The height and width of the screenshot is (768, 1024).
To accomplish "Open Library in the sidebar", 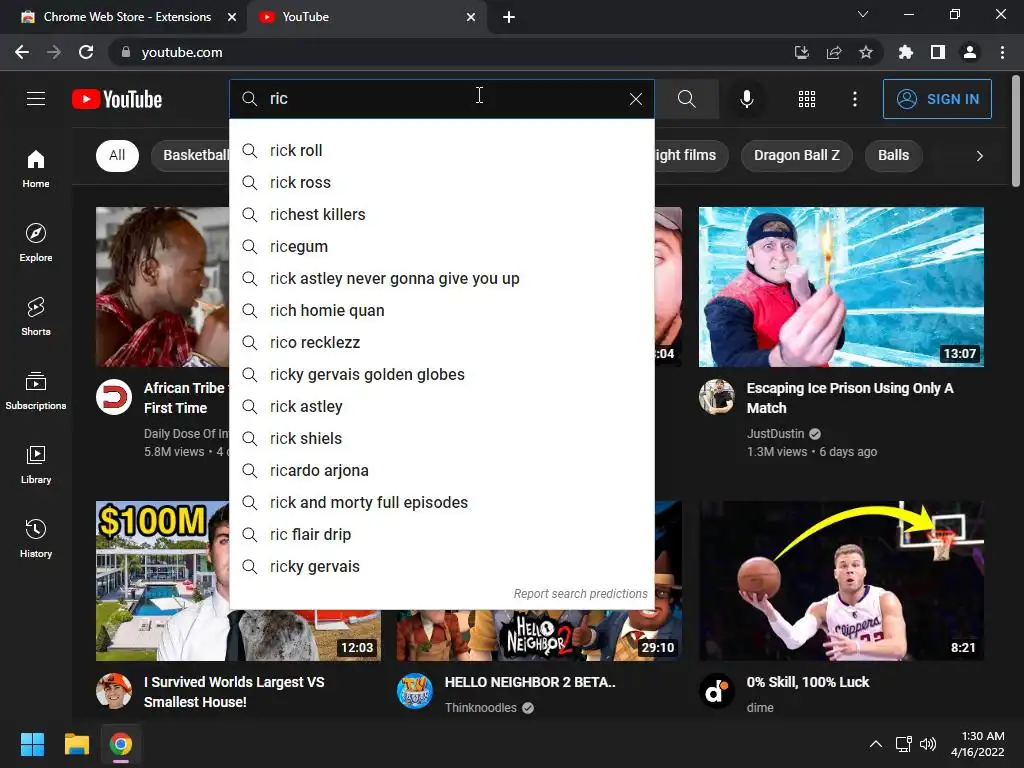I will coord(36,465).
